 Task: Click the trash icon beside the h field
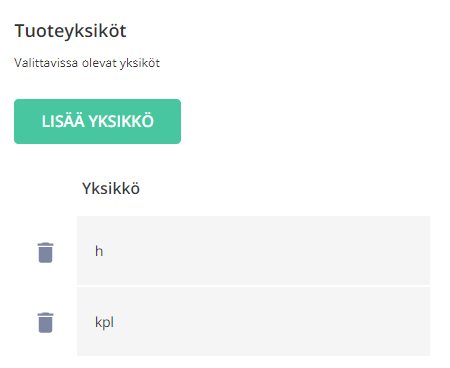coord(45,252)
